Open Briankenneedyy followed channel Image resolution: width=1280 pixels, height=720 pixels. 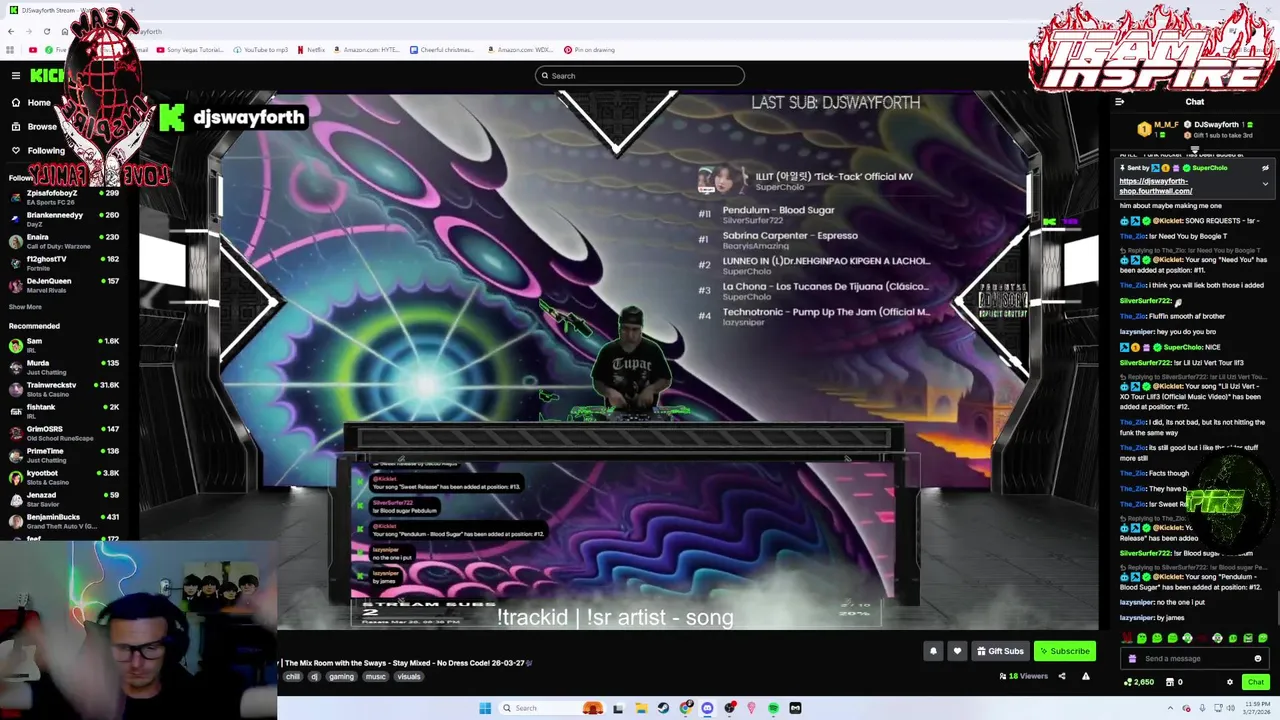64,219
